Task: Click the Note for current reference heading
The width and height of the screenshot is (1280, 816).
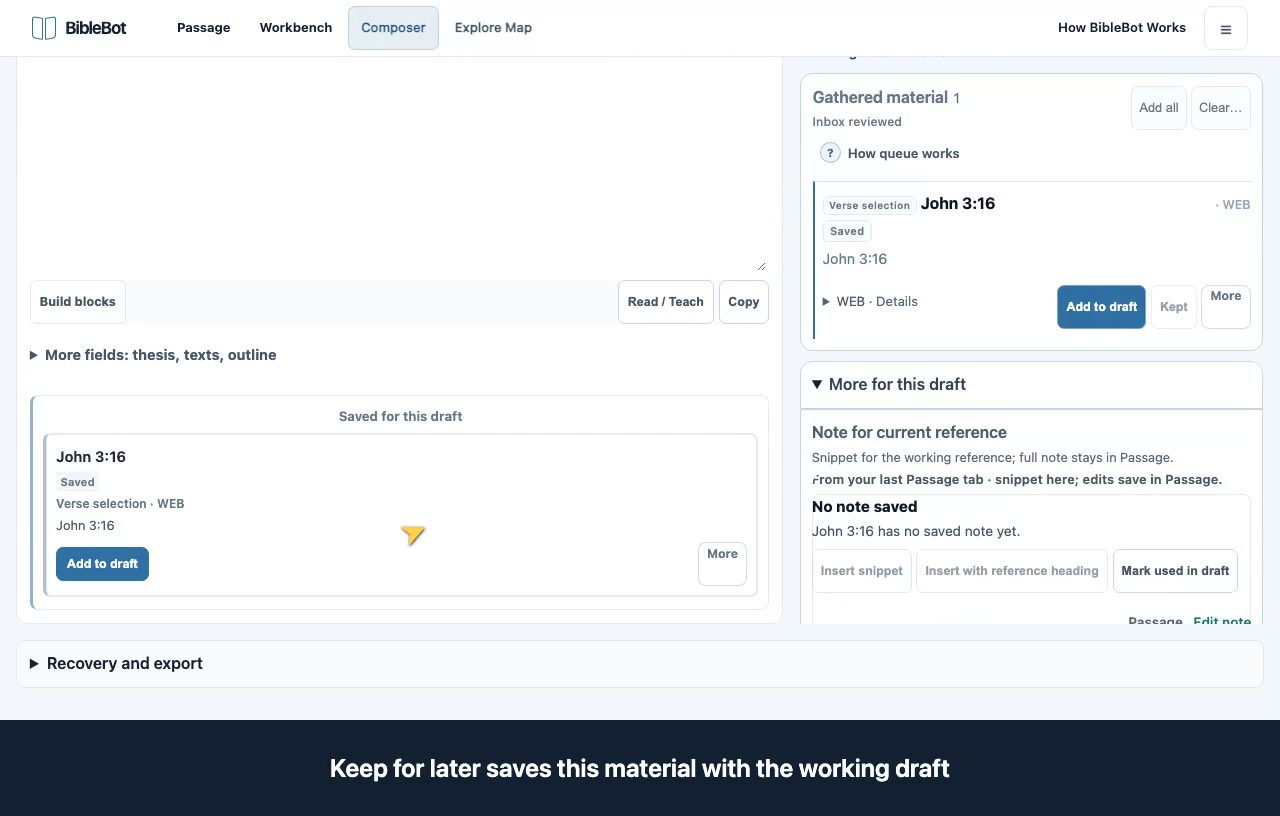Action: coord(909,433)
